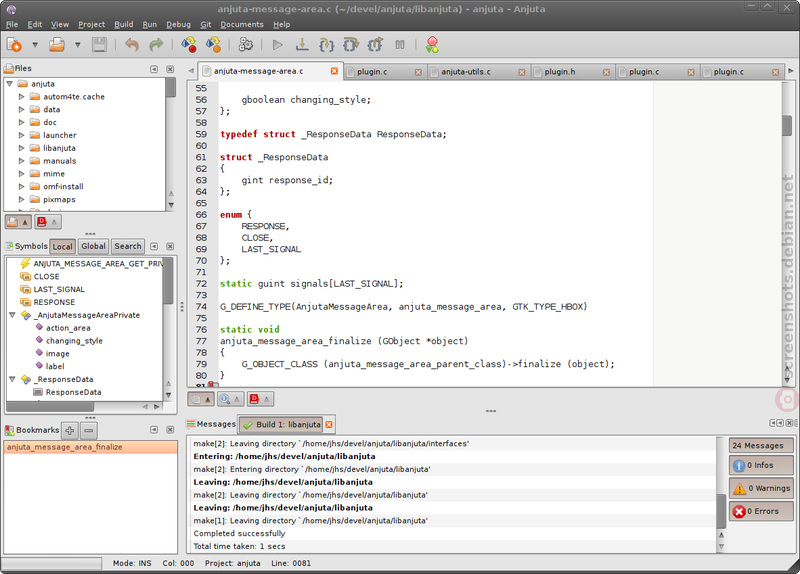Expand the manuals folder
Viewport: 800px width, 574px height.
pyautogui.click(x=21, y=161)
